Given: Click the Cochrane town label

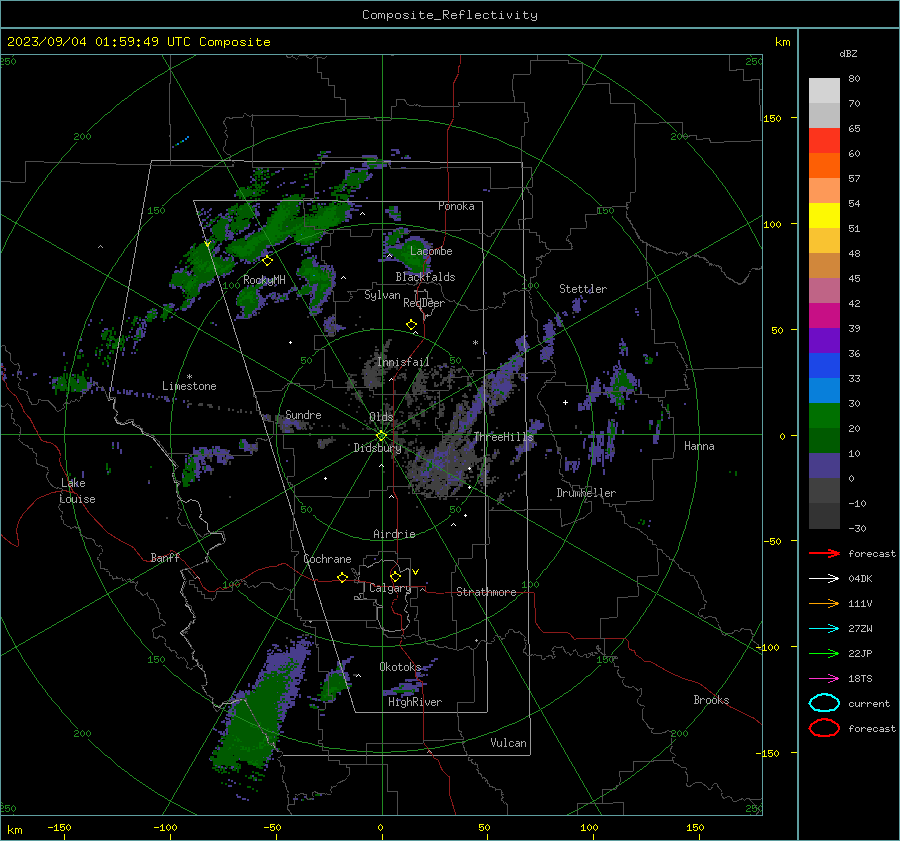Looking at the screenshot, I should 327,559.
